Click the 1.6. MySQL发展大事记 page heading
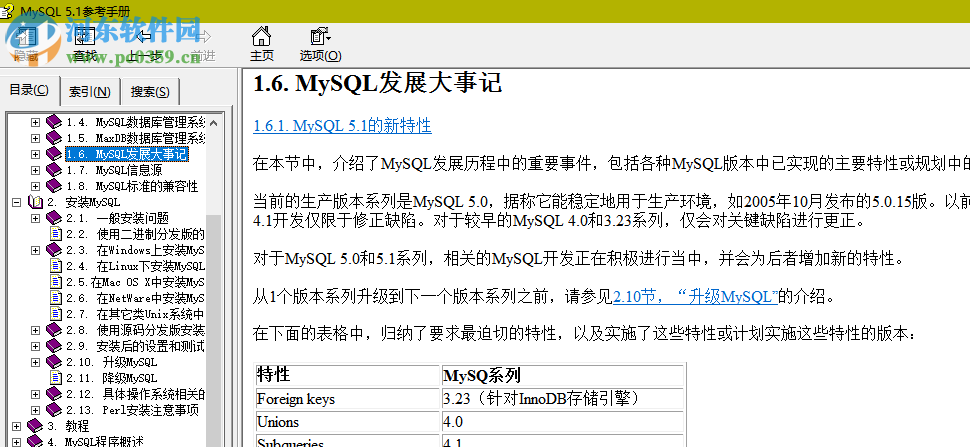The image size is (970, 447). [x=377, y=83]
